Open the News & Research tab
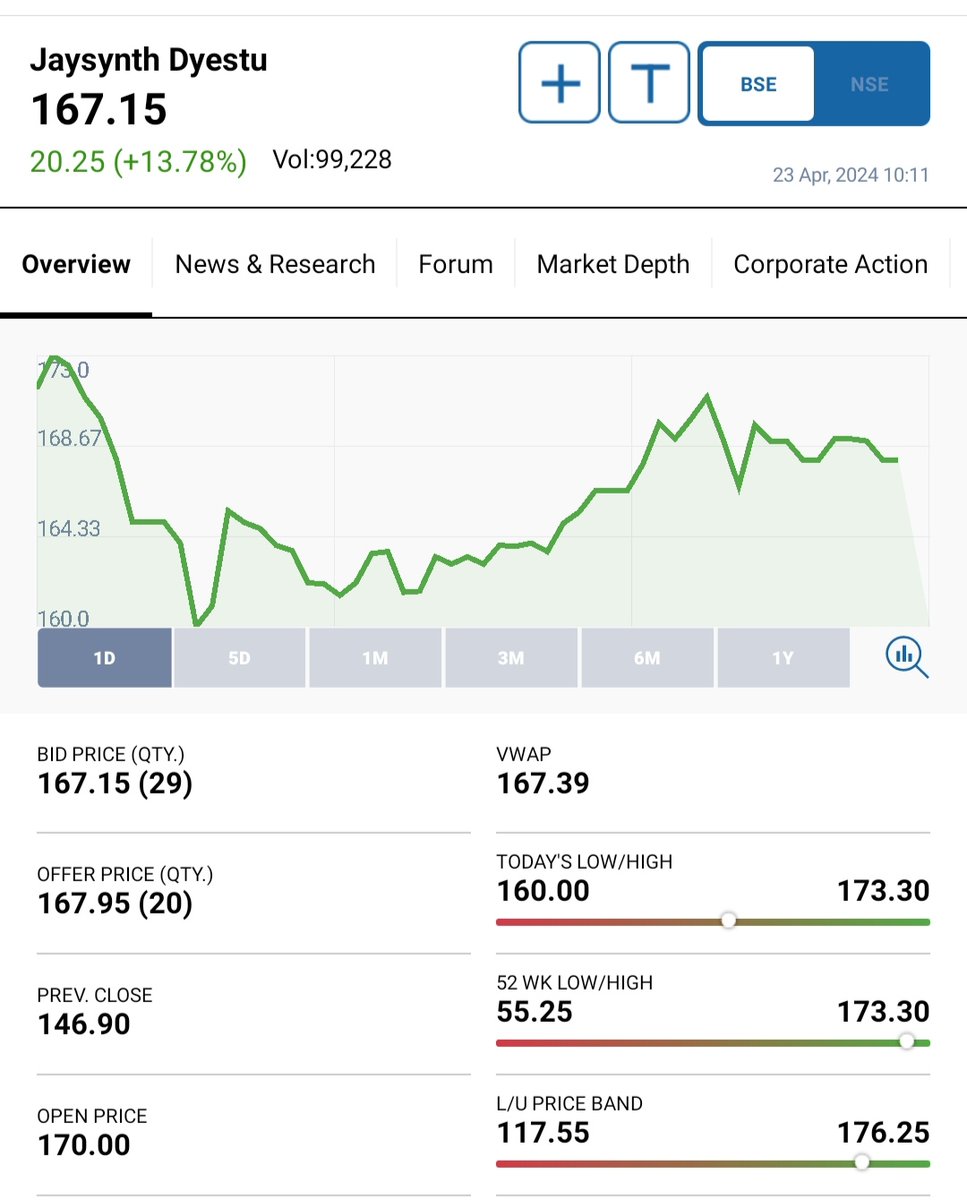967x1200 pixels. [275, 265]
